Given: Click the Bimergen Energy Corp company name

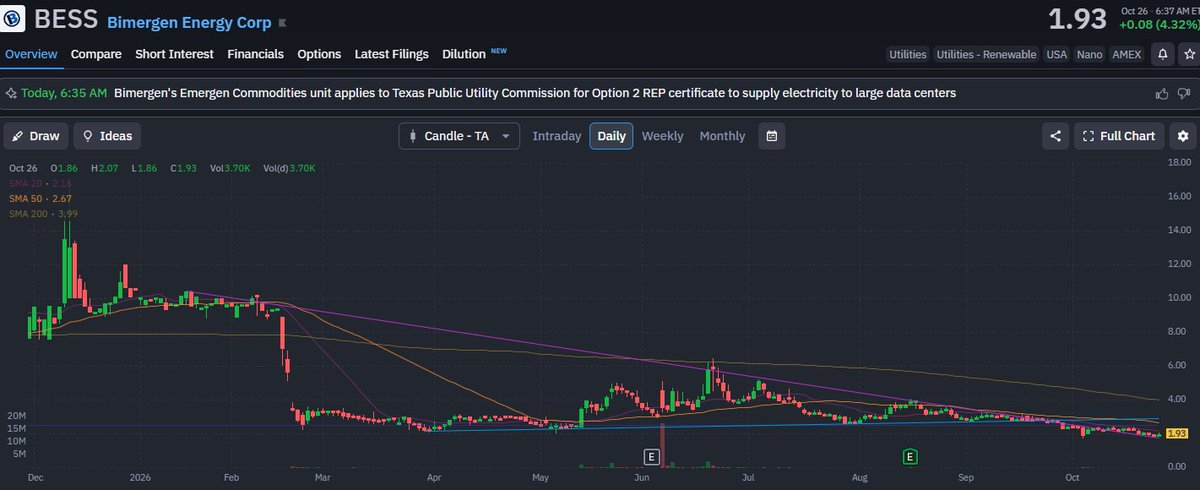Looking at the screenshot, I should click(x=189, y=21).
